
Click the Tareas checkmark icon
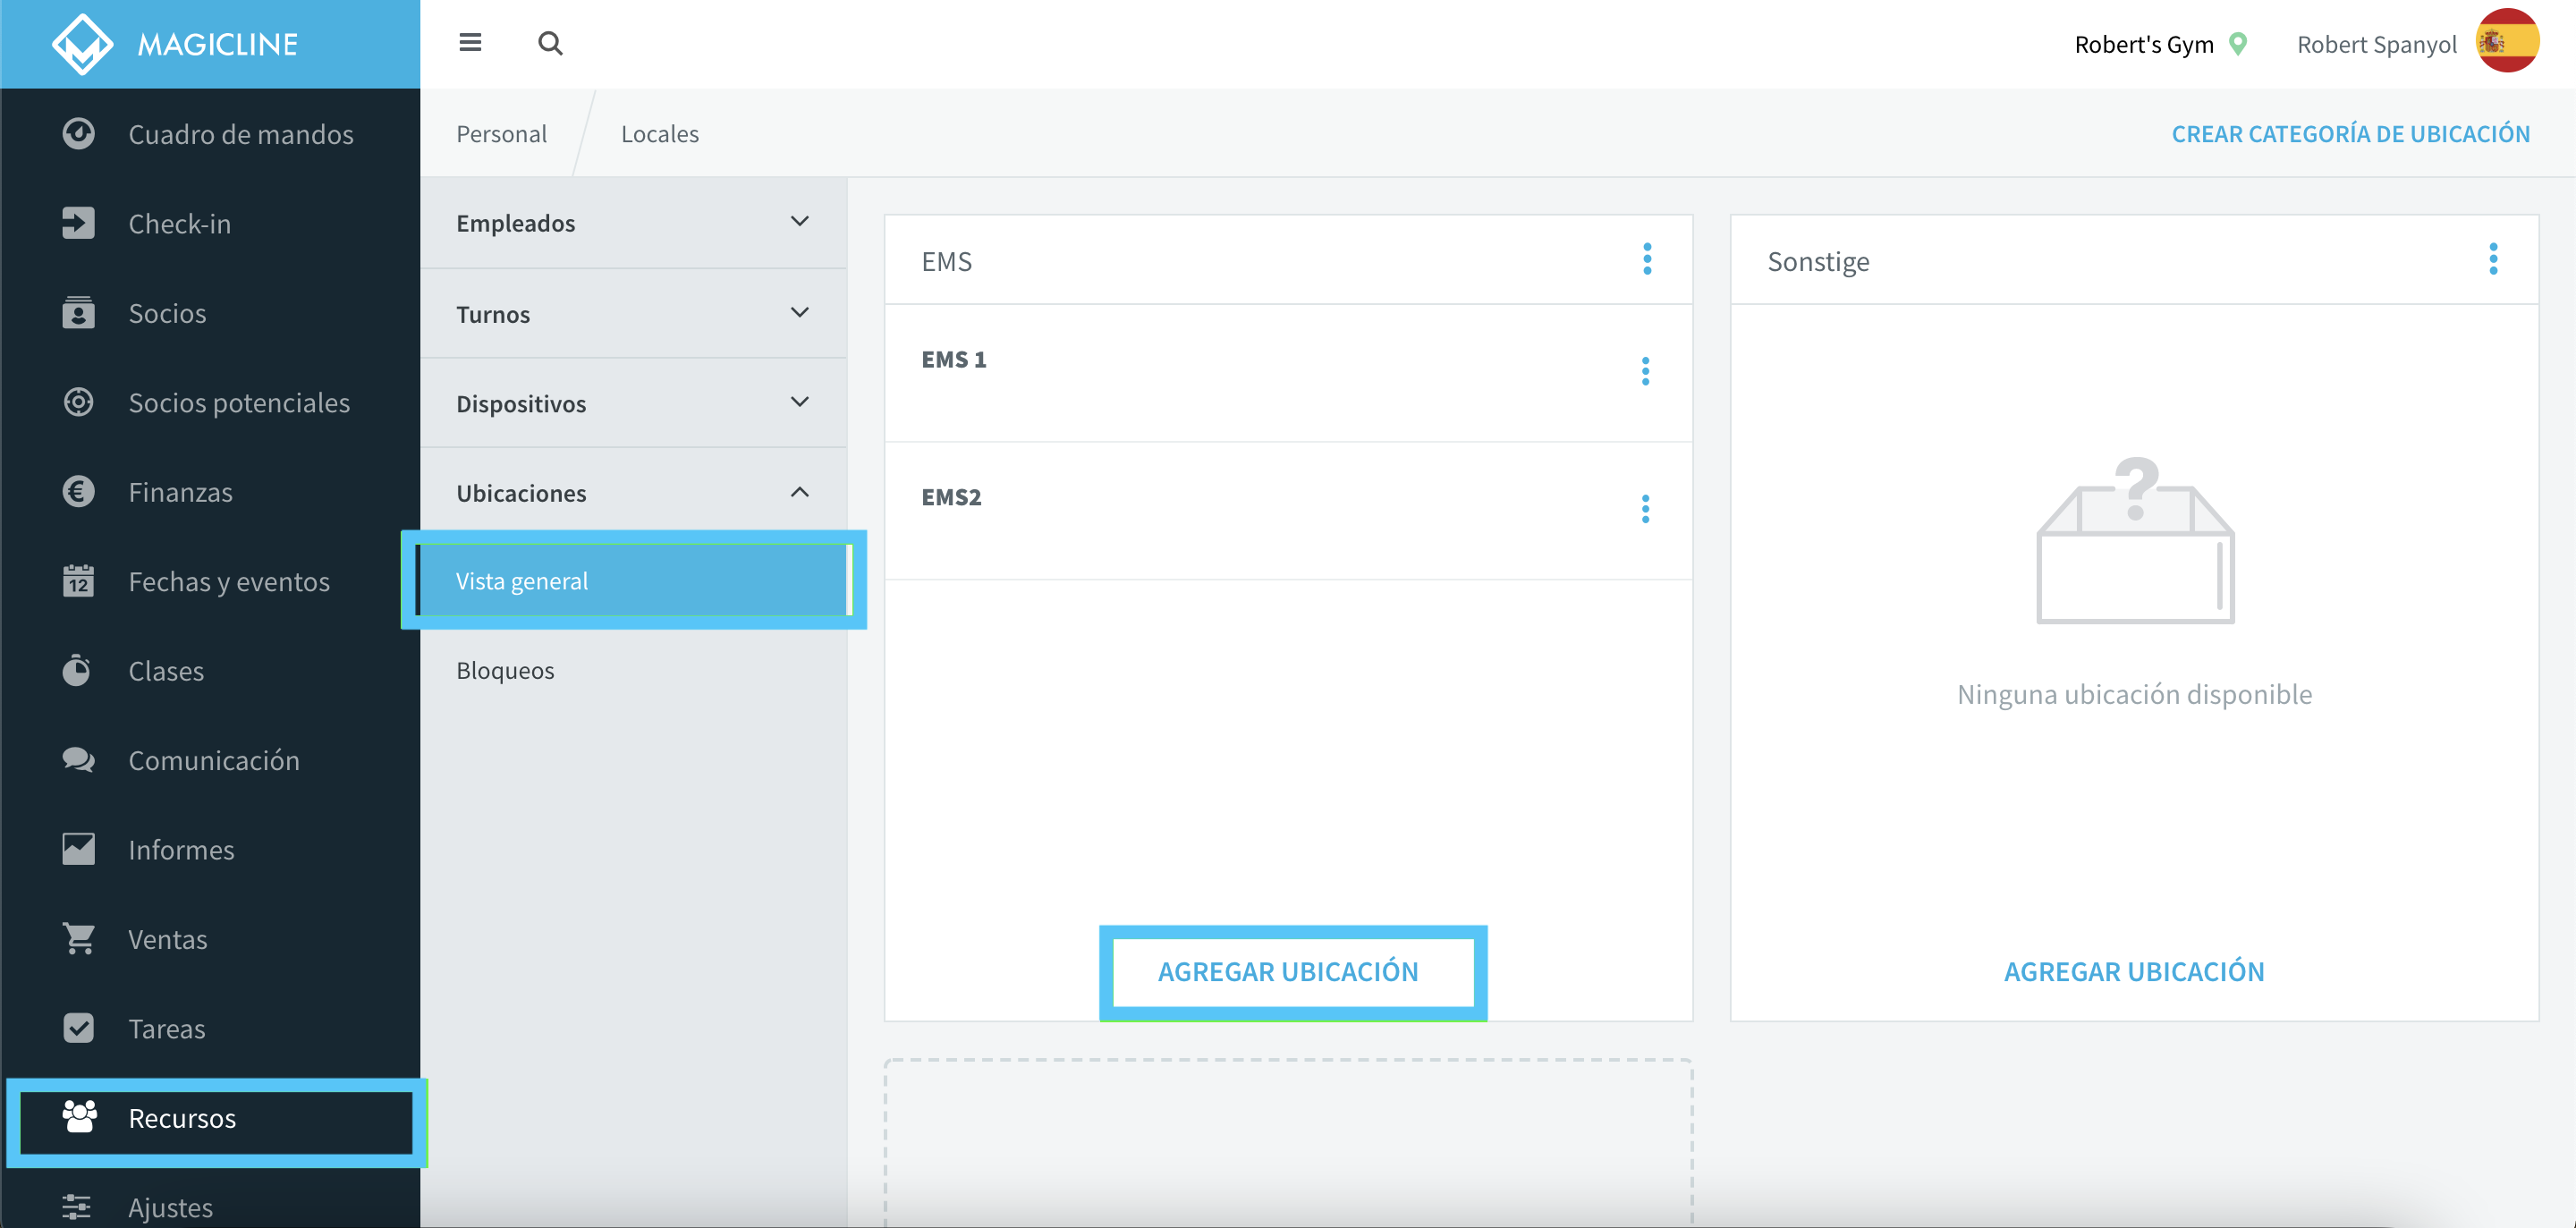78,1028
